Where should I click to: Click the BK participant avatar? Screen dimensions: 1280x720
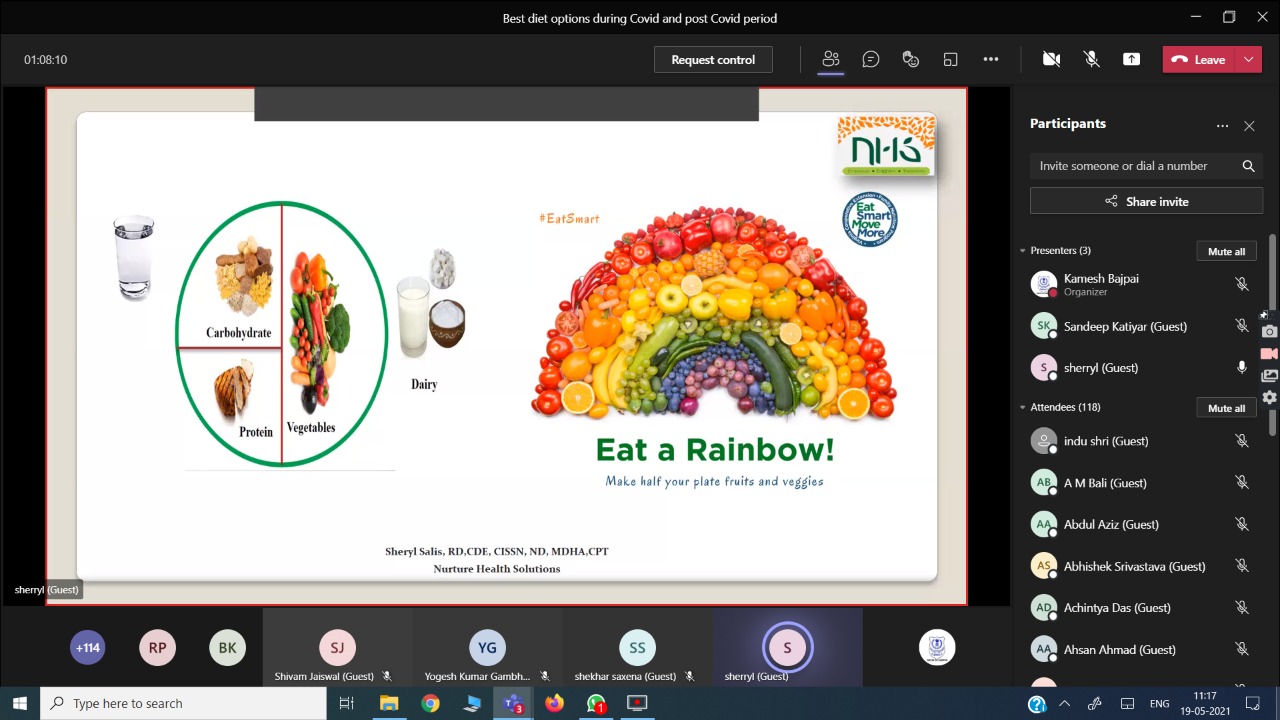(228, 647)
